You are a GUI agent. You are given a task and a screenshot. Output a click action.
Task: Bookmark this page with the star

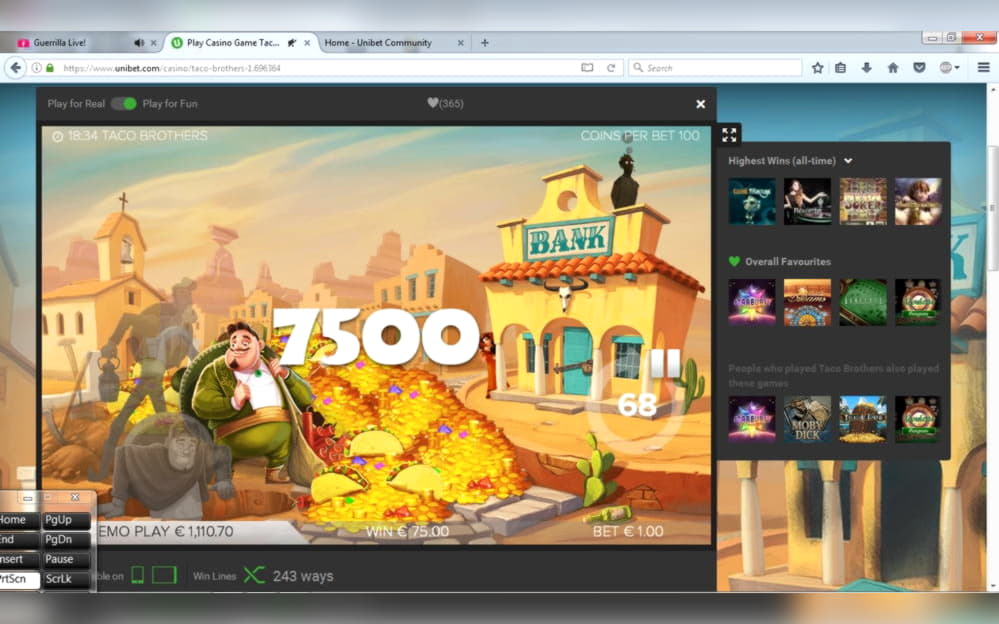tap(817, 68)
